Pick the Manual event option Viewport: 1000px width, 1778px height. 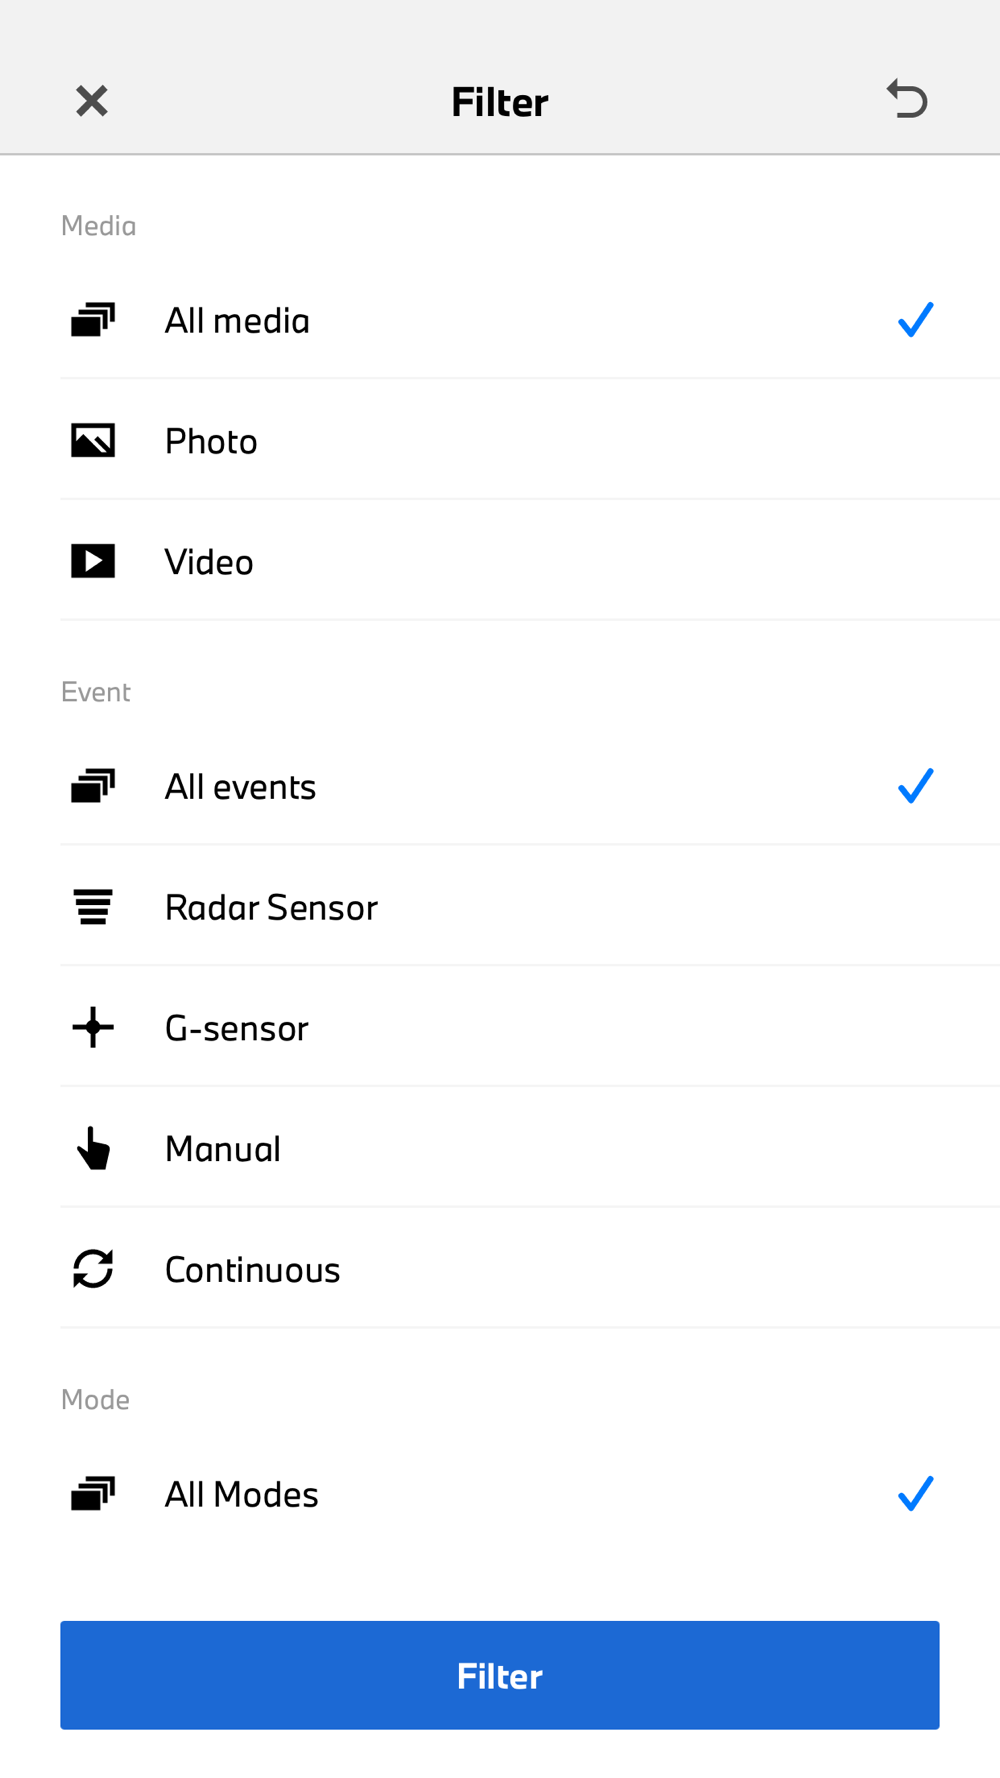tap(530, 1148)
